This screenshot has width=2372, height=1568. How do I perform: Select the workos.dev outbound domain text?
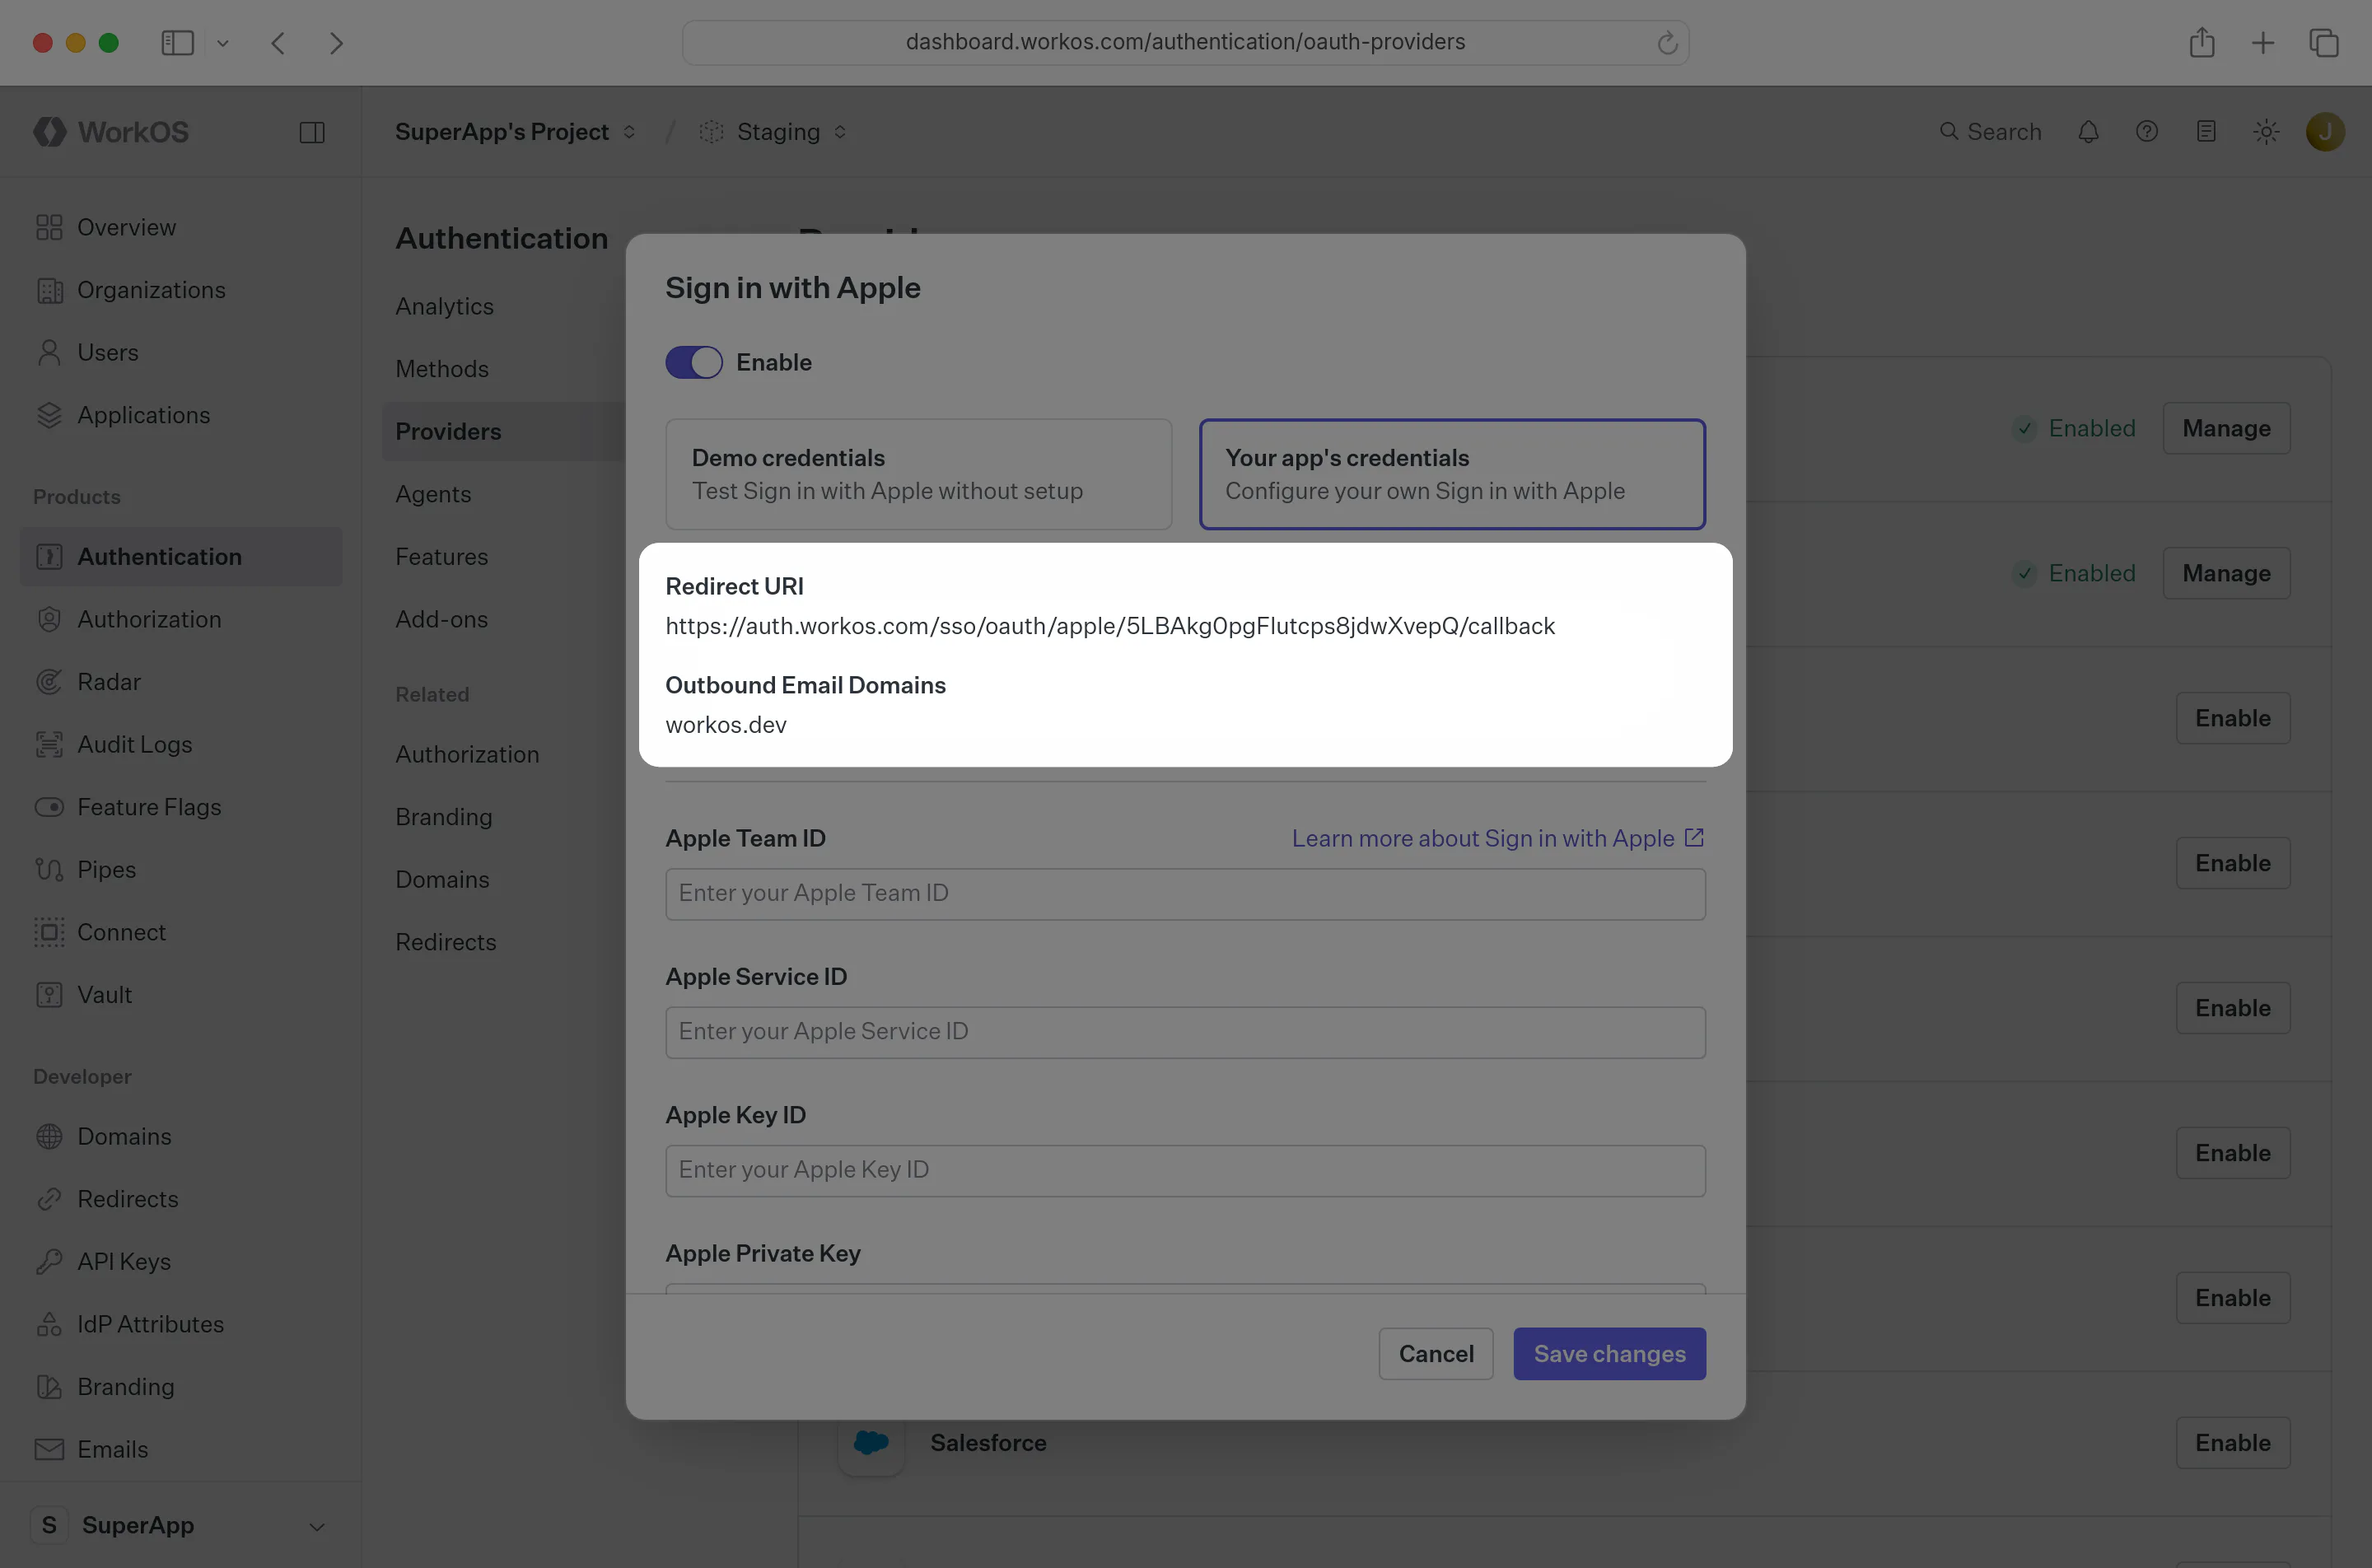(x=726, y=725)
